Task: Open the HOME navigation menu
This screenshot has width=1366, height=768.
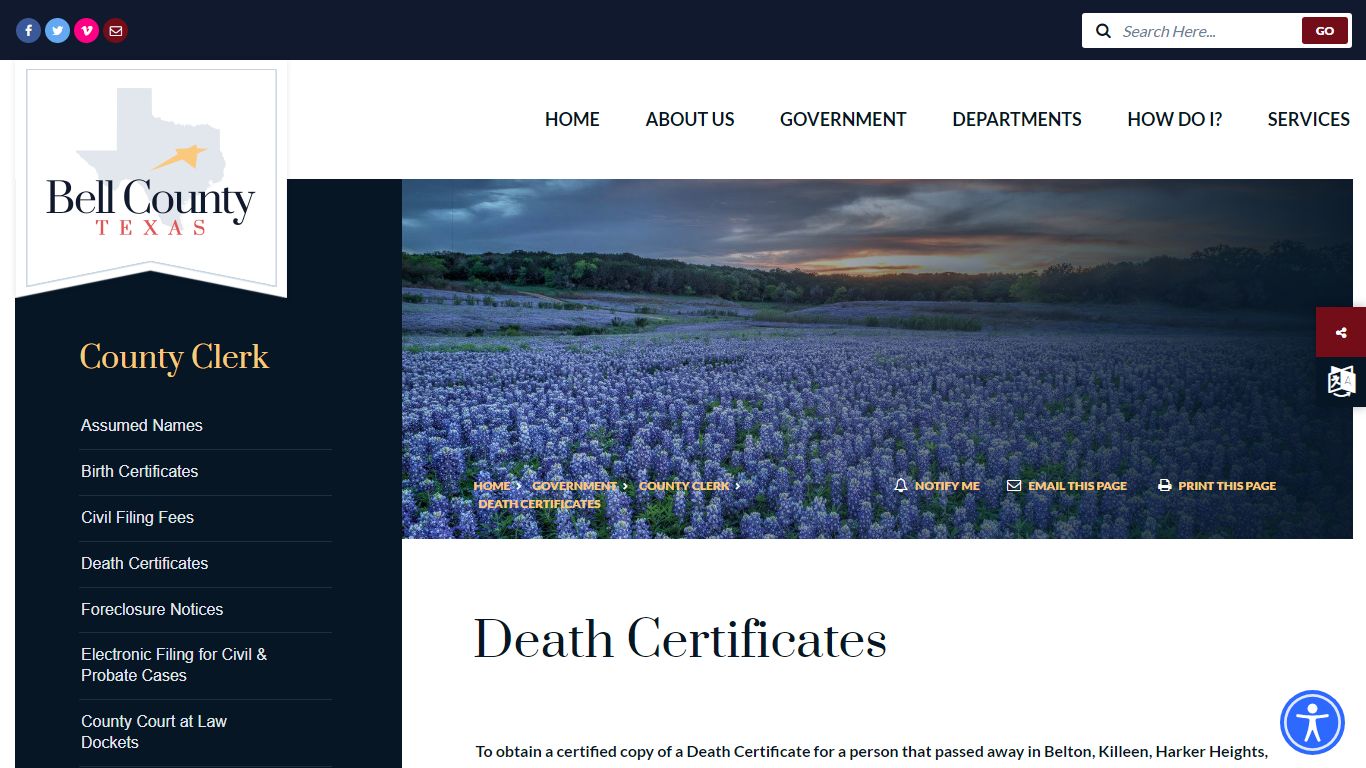Action: 572,119
